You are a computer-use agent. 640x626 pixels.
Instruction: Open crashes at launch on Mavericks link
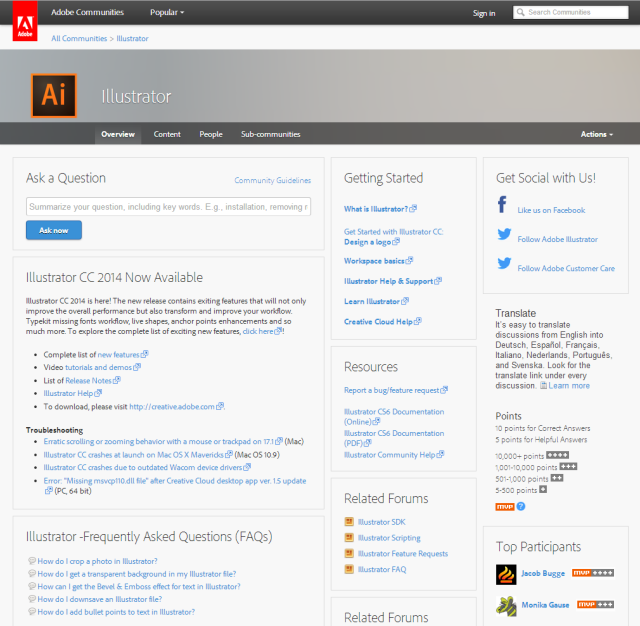pyautogui.click(x=138, y=455)
